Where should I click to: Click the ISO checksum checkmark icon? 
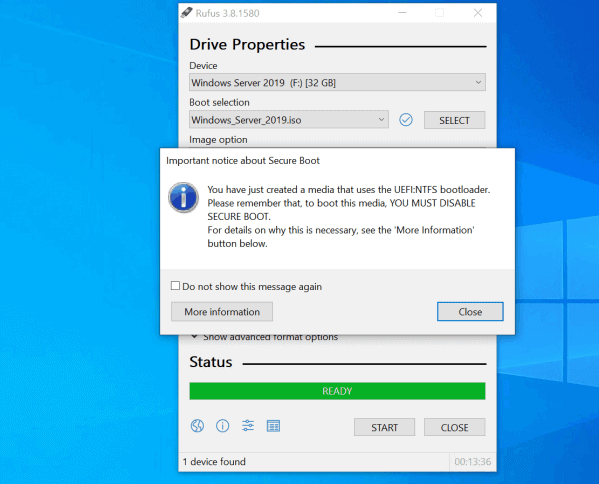[406, 120]
